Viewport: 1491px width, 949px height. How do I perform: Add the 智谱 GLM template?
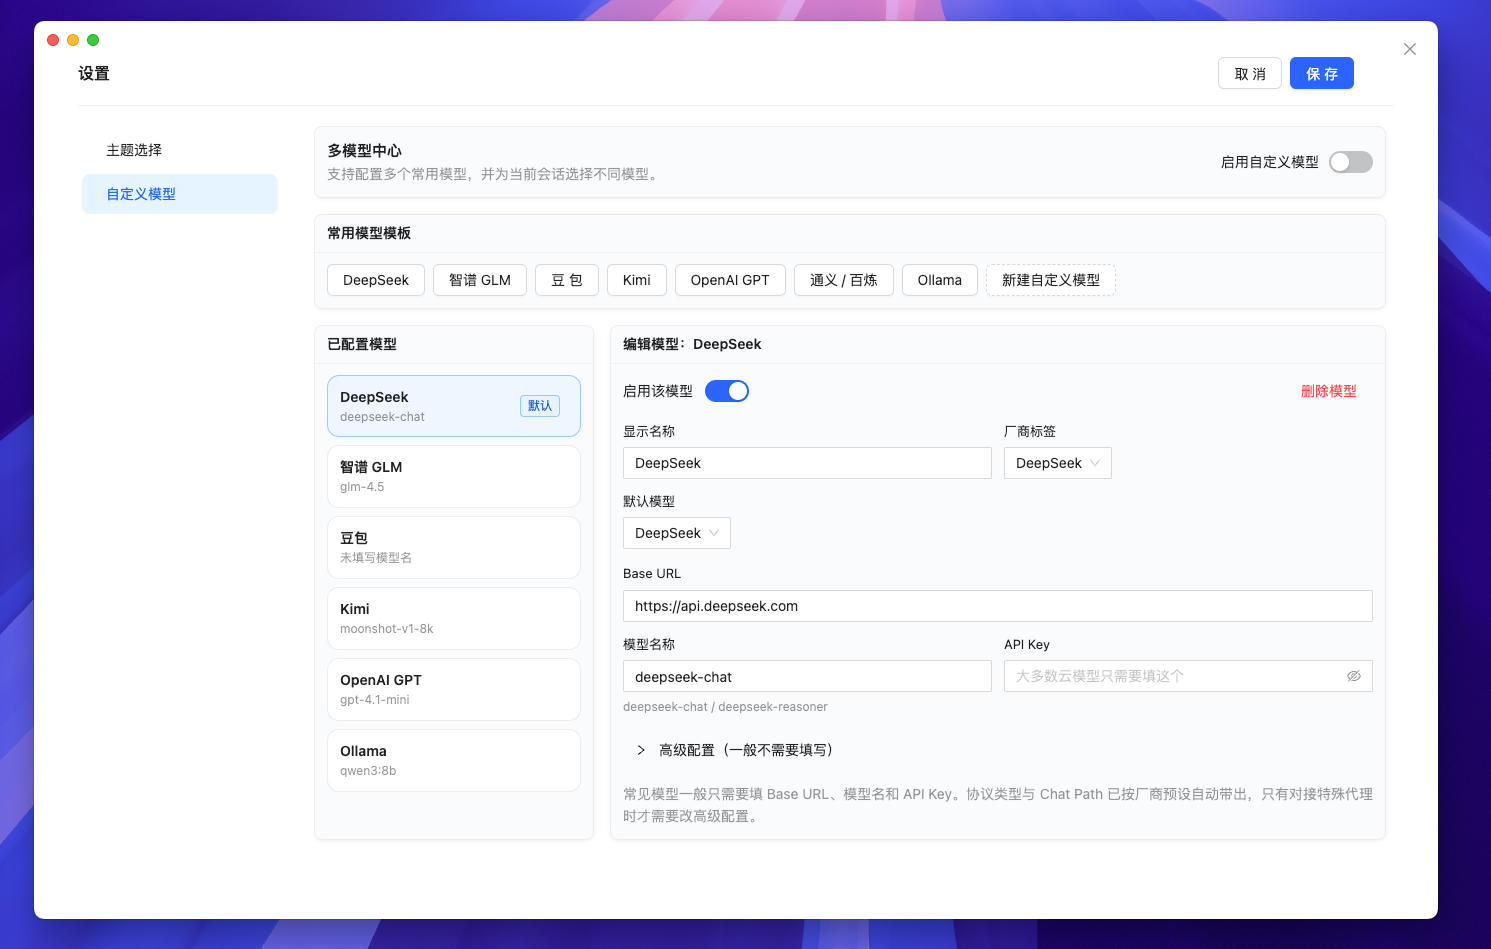click(480, 280)
